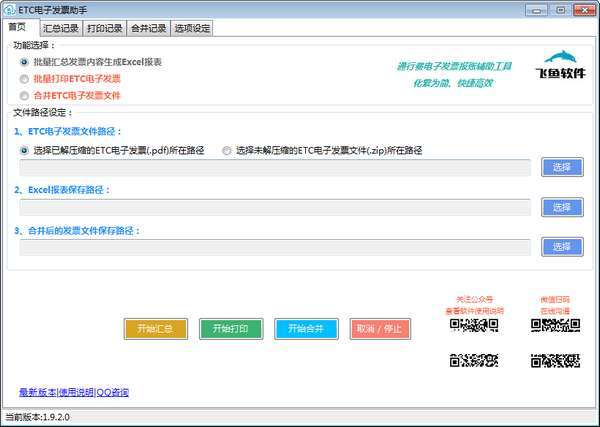
Task: Click the ETC电子发票助手 title bar app icon
Action: pyautogui.click(x=9, y=9)
